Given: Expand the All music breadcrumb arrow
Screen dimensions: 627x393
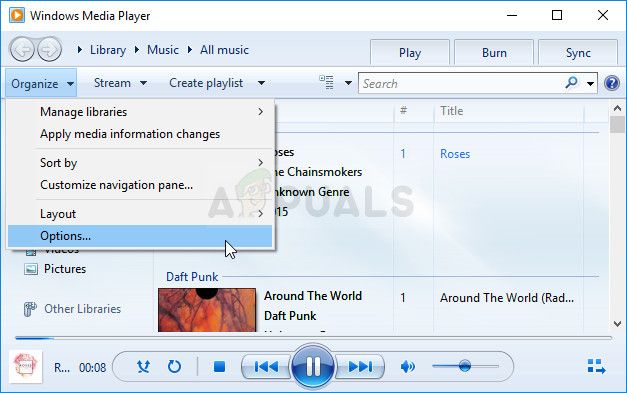Looking at the screenshot, I should pos(190,50).
